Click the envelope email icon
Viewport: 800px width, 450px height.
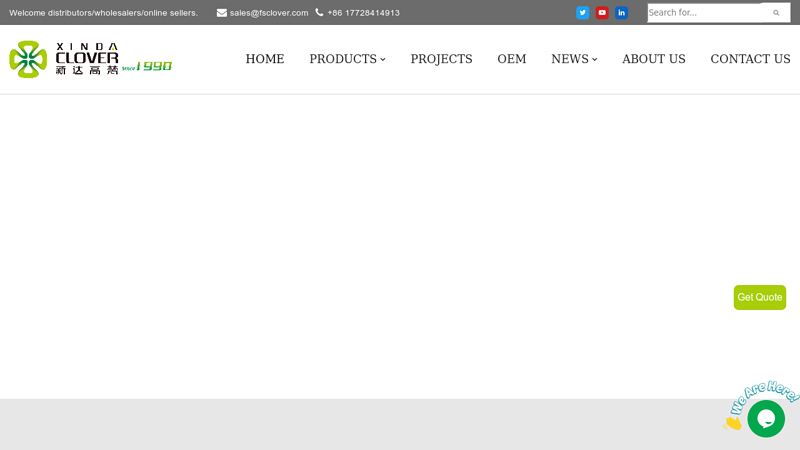coord(221,13)
